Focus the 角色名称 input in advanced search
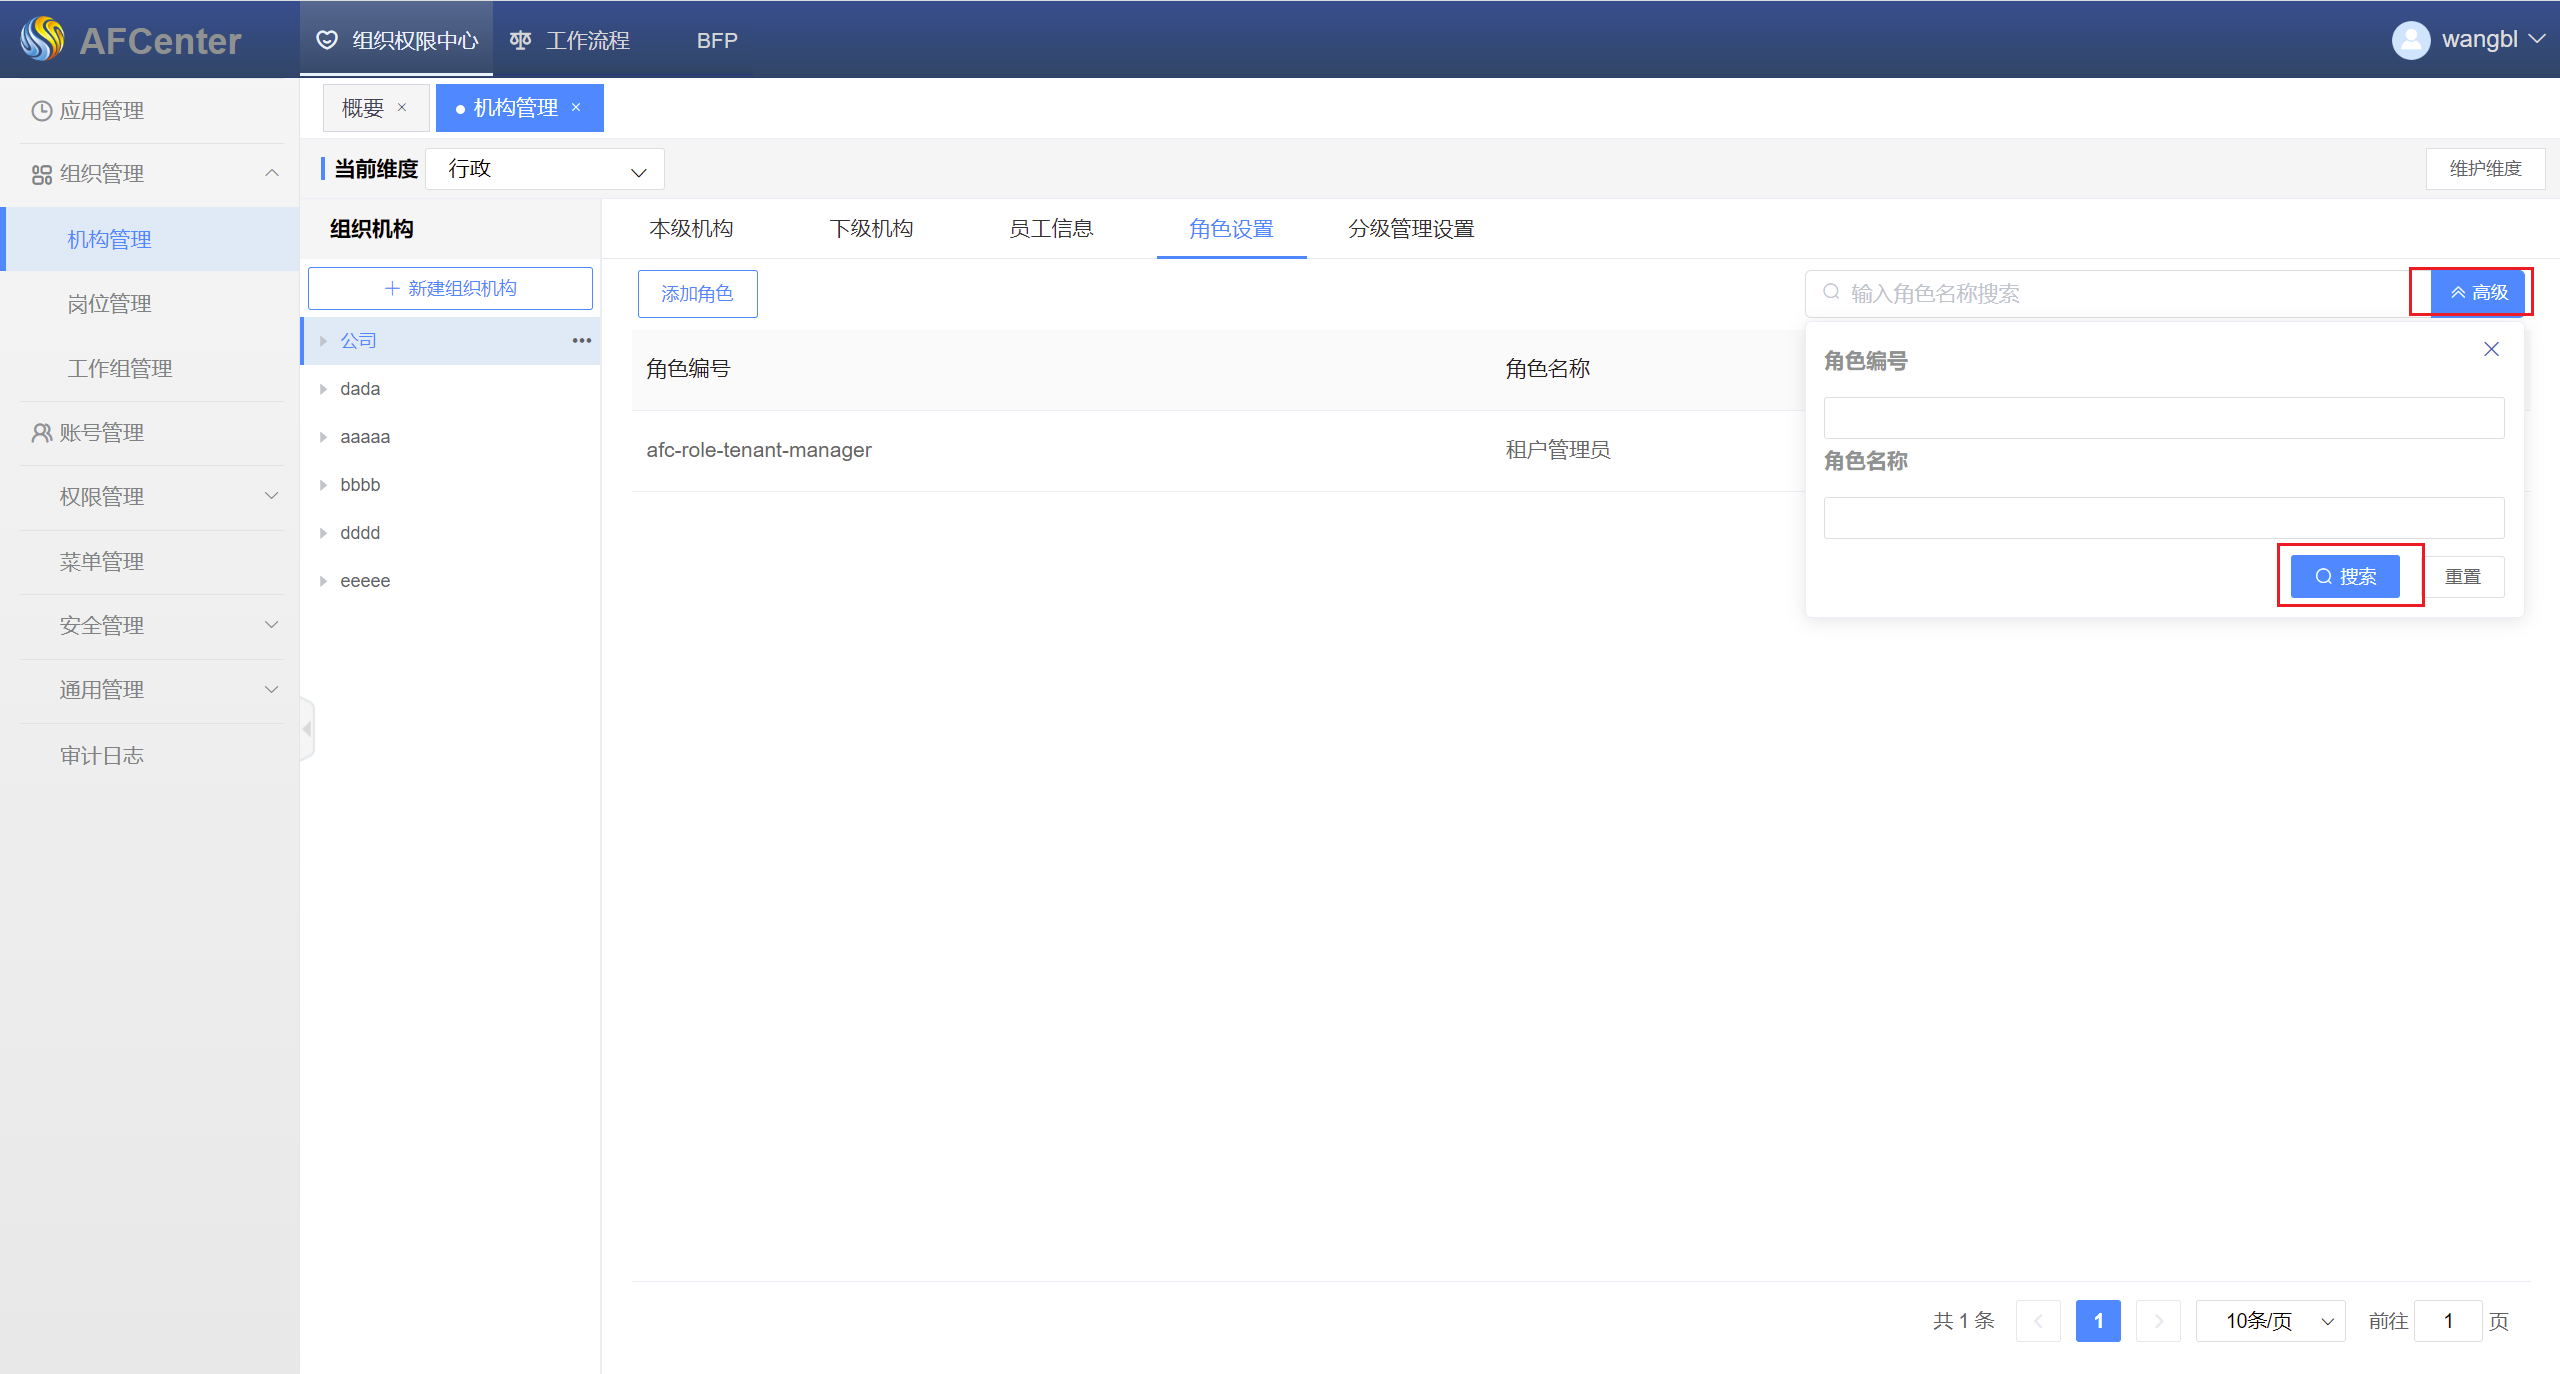Image resolution: width=2560 pixels, height=1374 pixels. click(2164, 517)
